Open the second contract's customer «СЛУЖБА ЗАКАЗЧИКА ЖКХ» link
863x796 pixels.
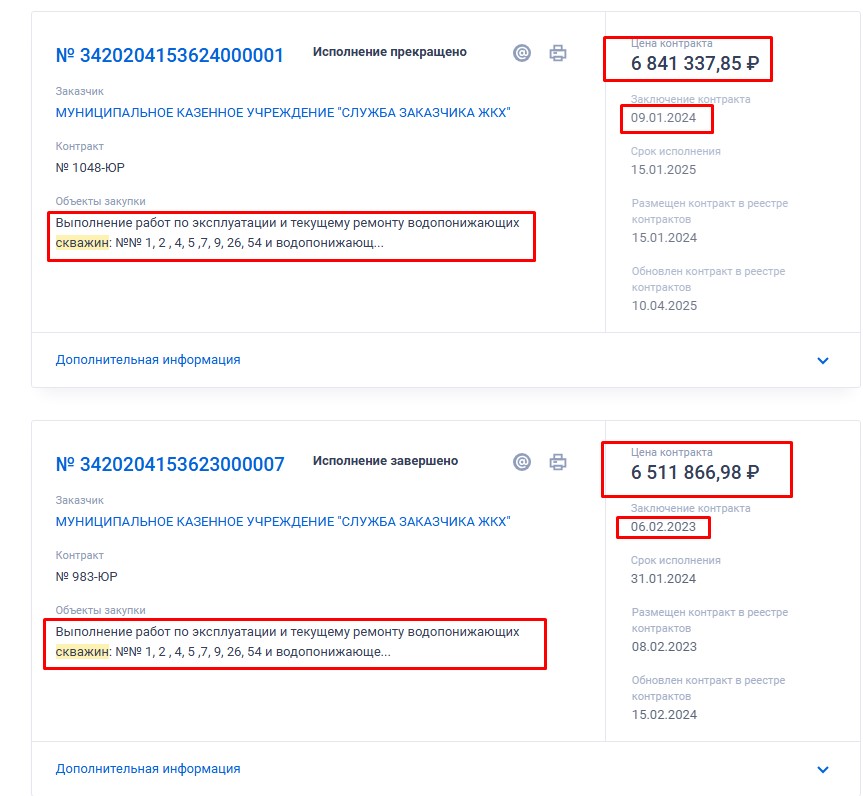pyautogui.click(x=283, y=522)
